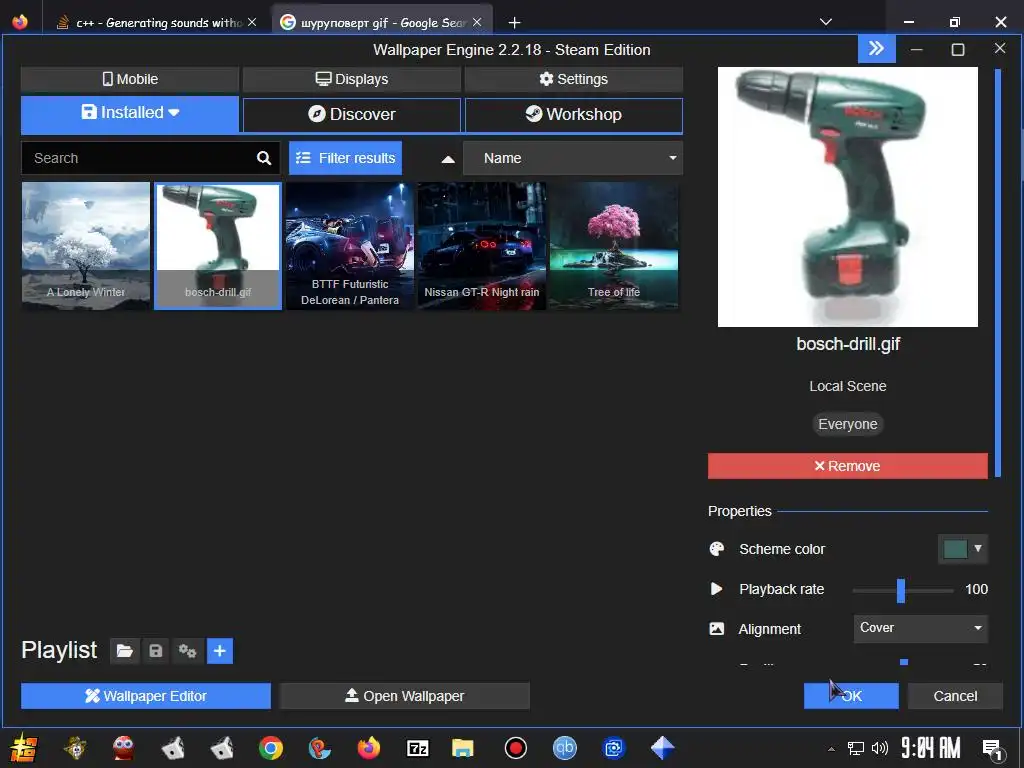Add wallpaper to playlist with plus
The image size is (1024, 768).
pyautogui.click(x=220, y=651)
